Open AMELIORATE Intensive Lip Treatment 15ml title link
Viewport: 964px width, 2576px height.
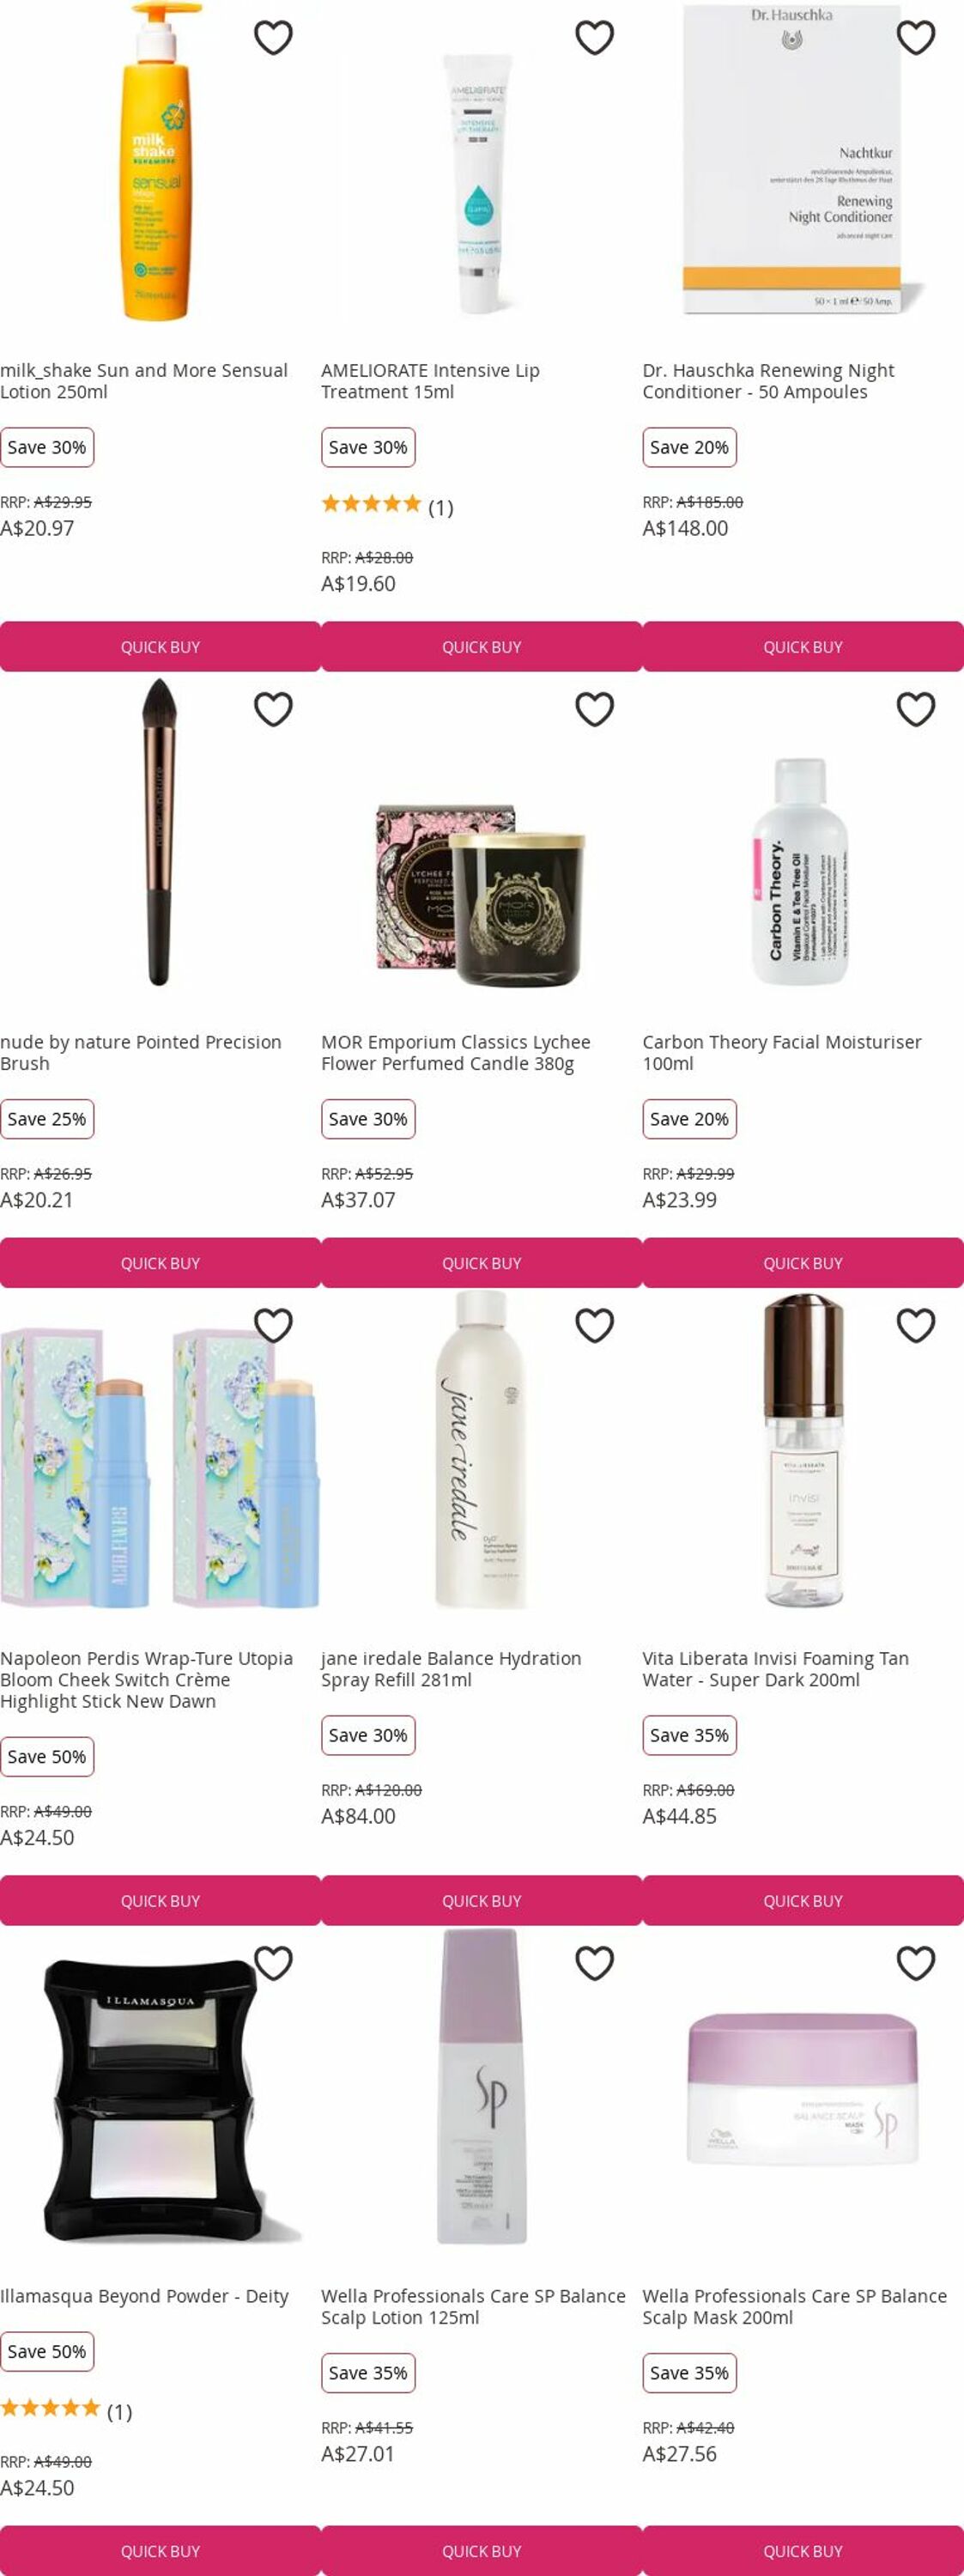(430, 381)
